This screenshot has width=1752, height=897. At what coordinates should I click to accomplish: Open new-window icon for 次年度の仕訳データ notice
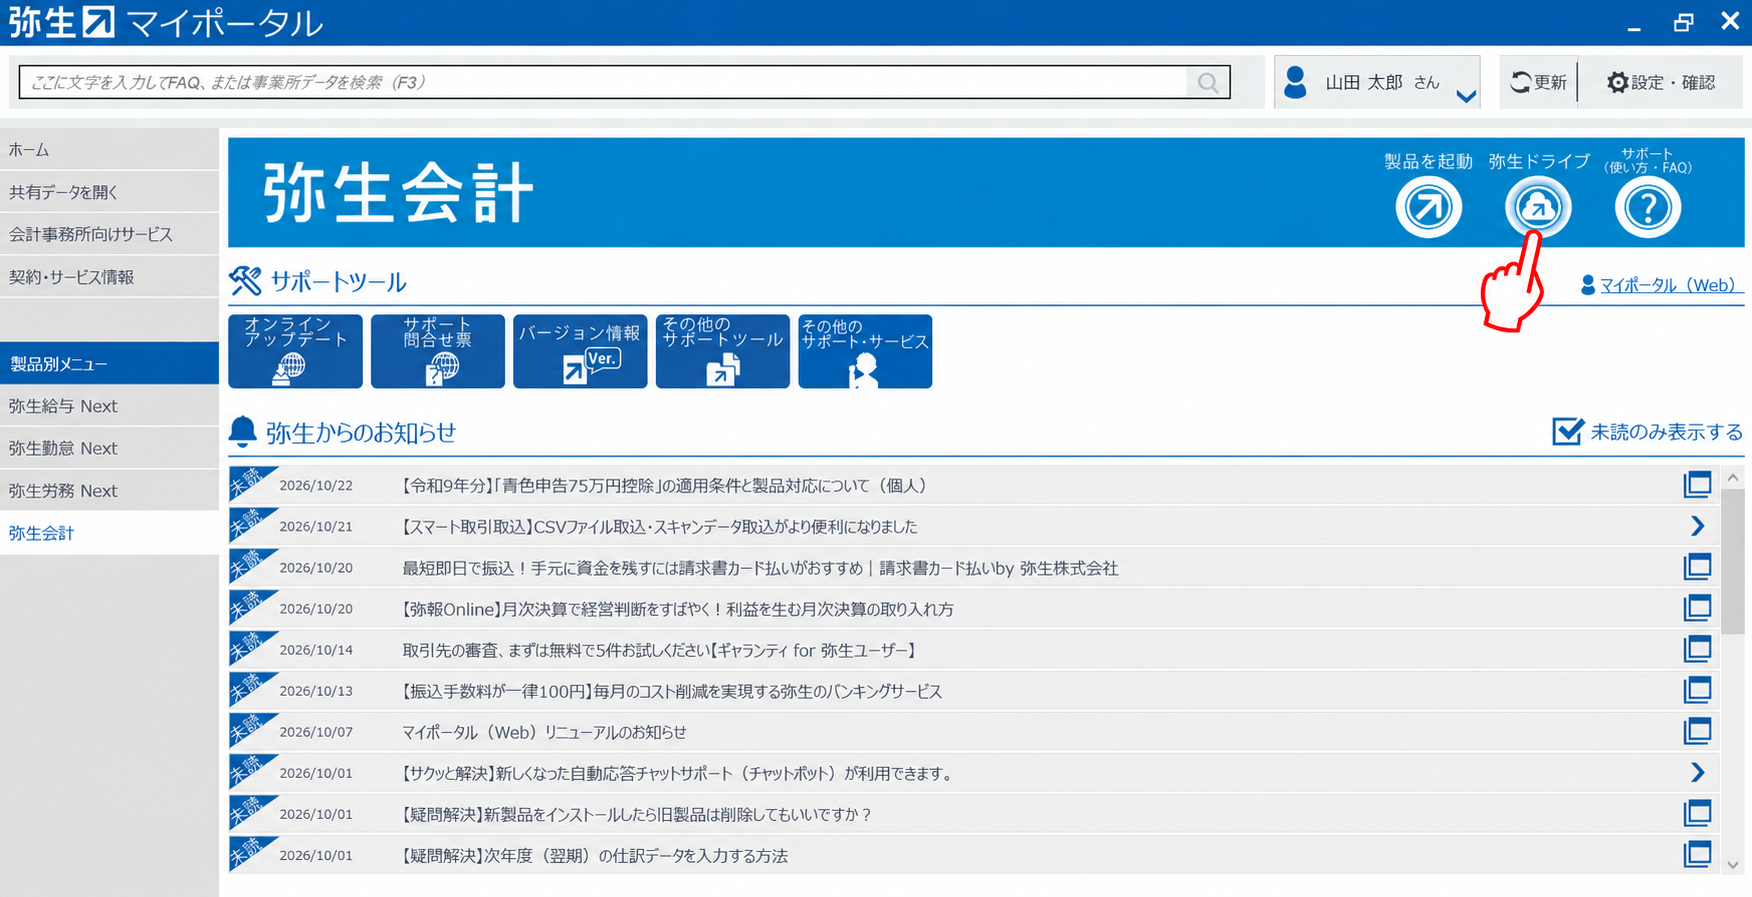(x=1697, y=854)
